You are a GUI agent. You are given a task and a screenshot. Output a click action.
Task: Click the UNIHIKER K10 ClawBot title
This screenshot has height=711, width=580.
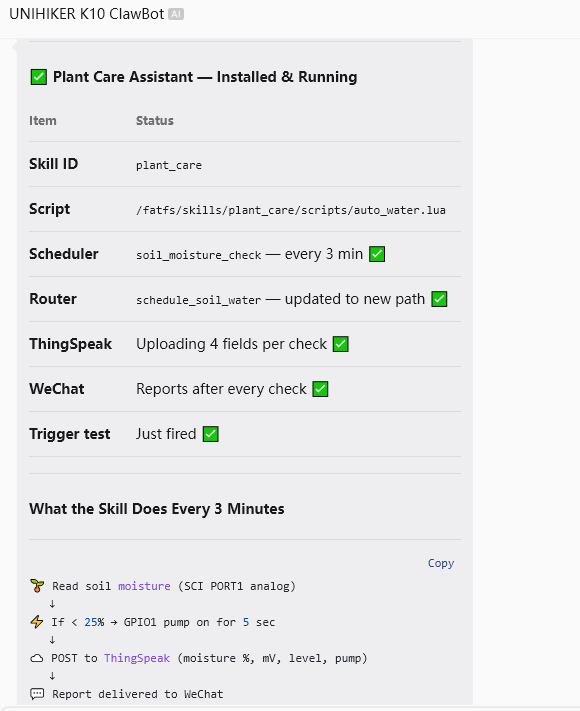(87, 14)
